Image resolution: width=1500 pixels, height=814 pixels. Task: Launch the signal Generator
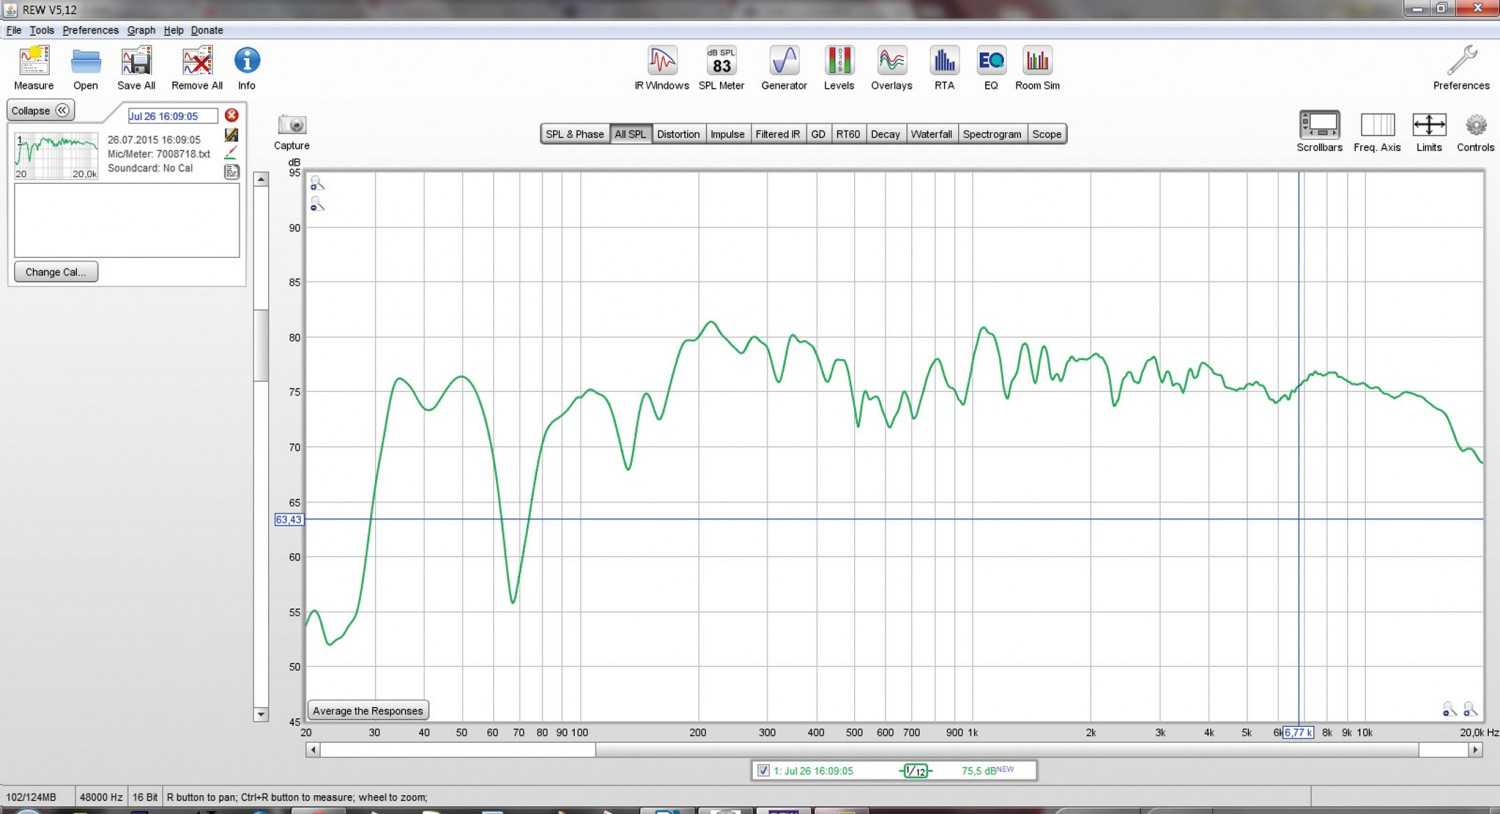(784, 62)
